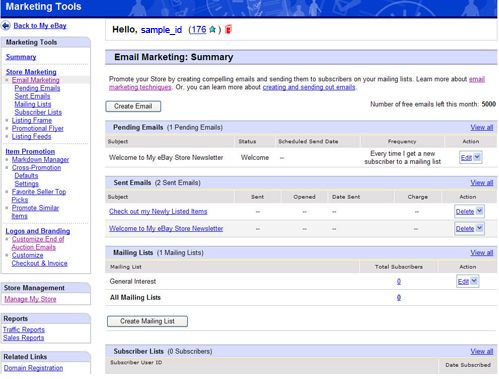Open Sent Emails in the sidebar
499x379 pixels.
click(x=32, y=96)
